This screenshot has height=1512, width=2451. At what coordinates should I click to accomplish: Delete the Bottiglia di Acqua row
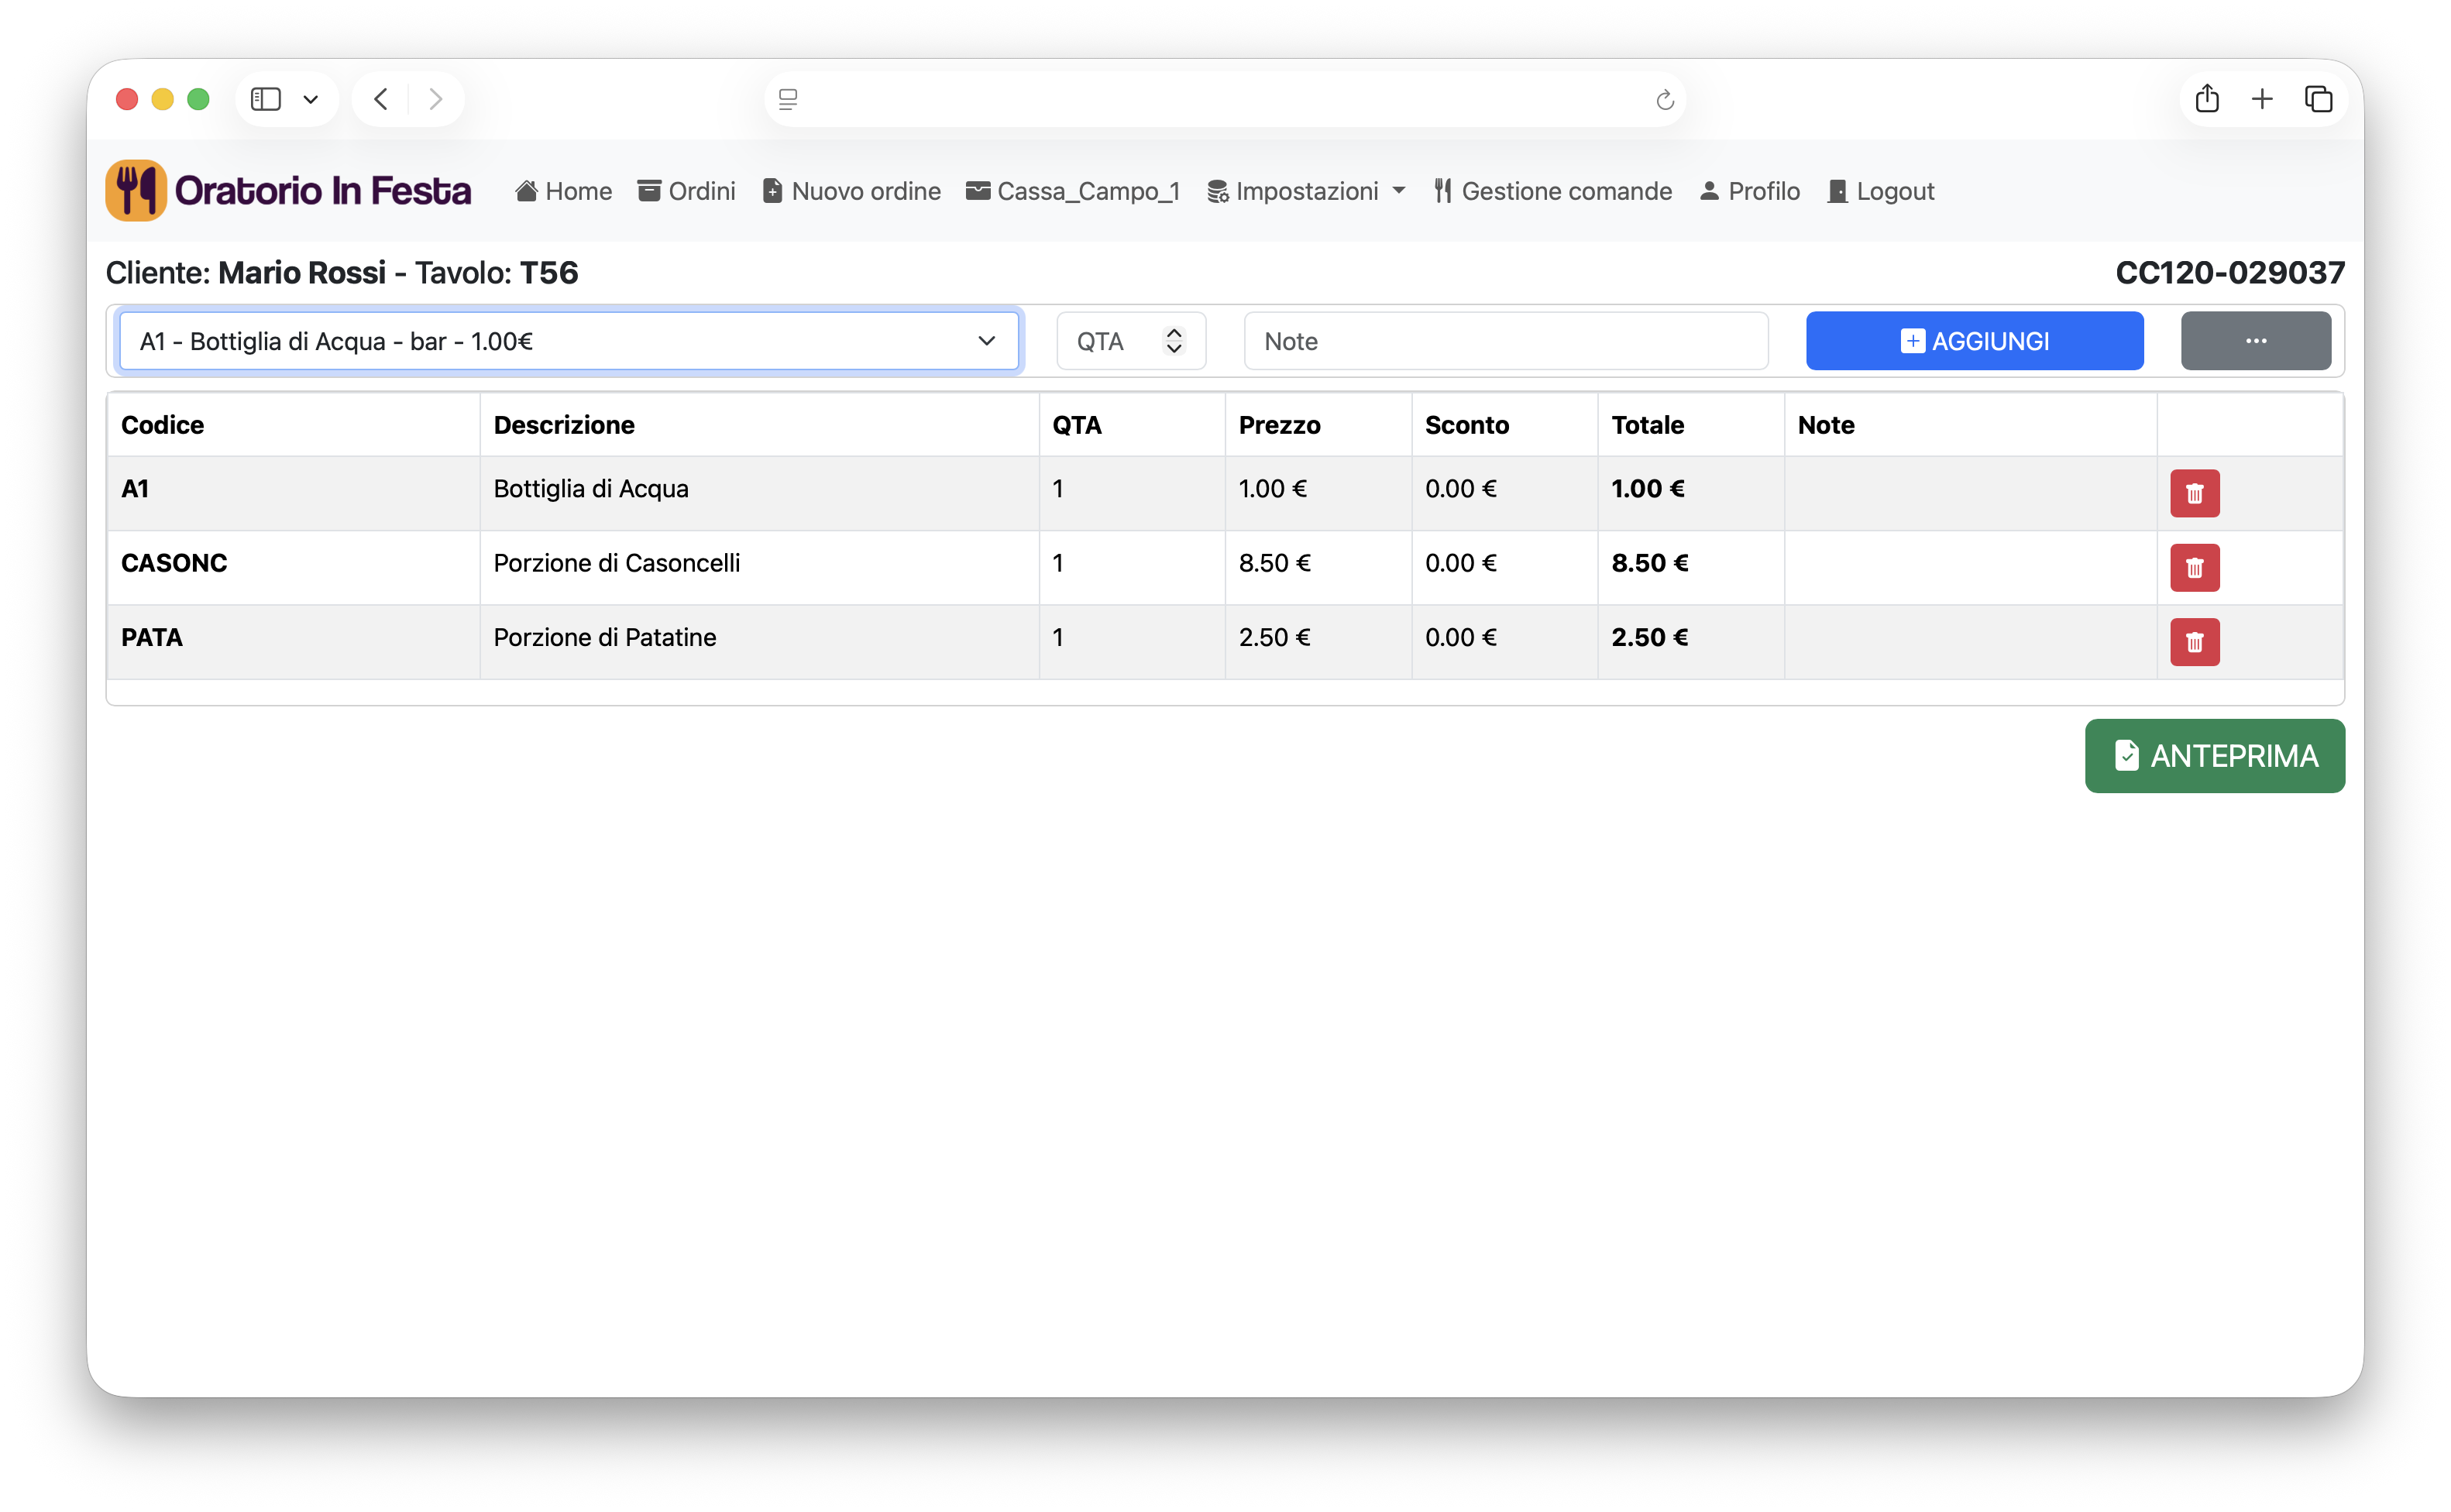[2194, 493]
